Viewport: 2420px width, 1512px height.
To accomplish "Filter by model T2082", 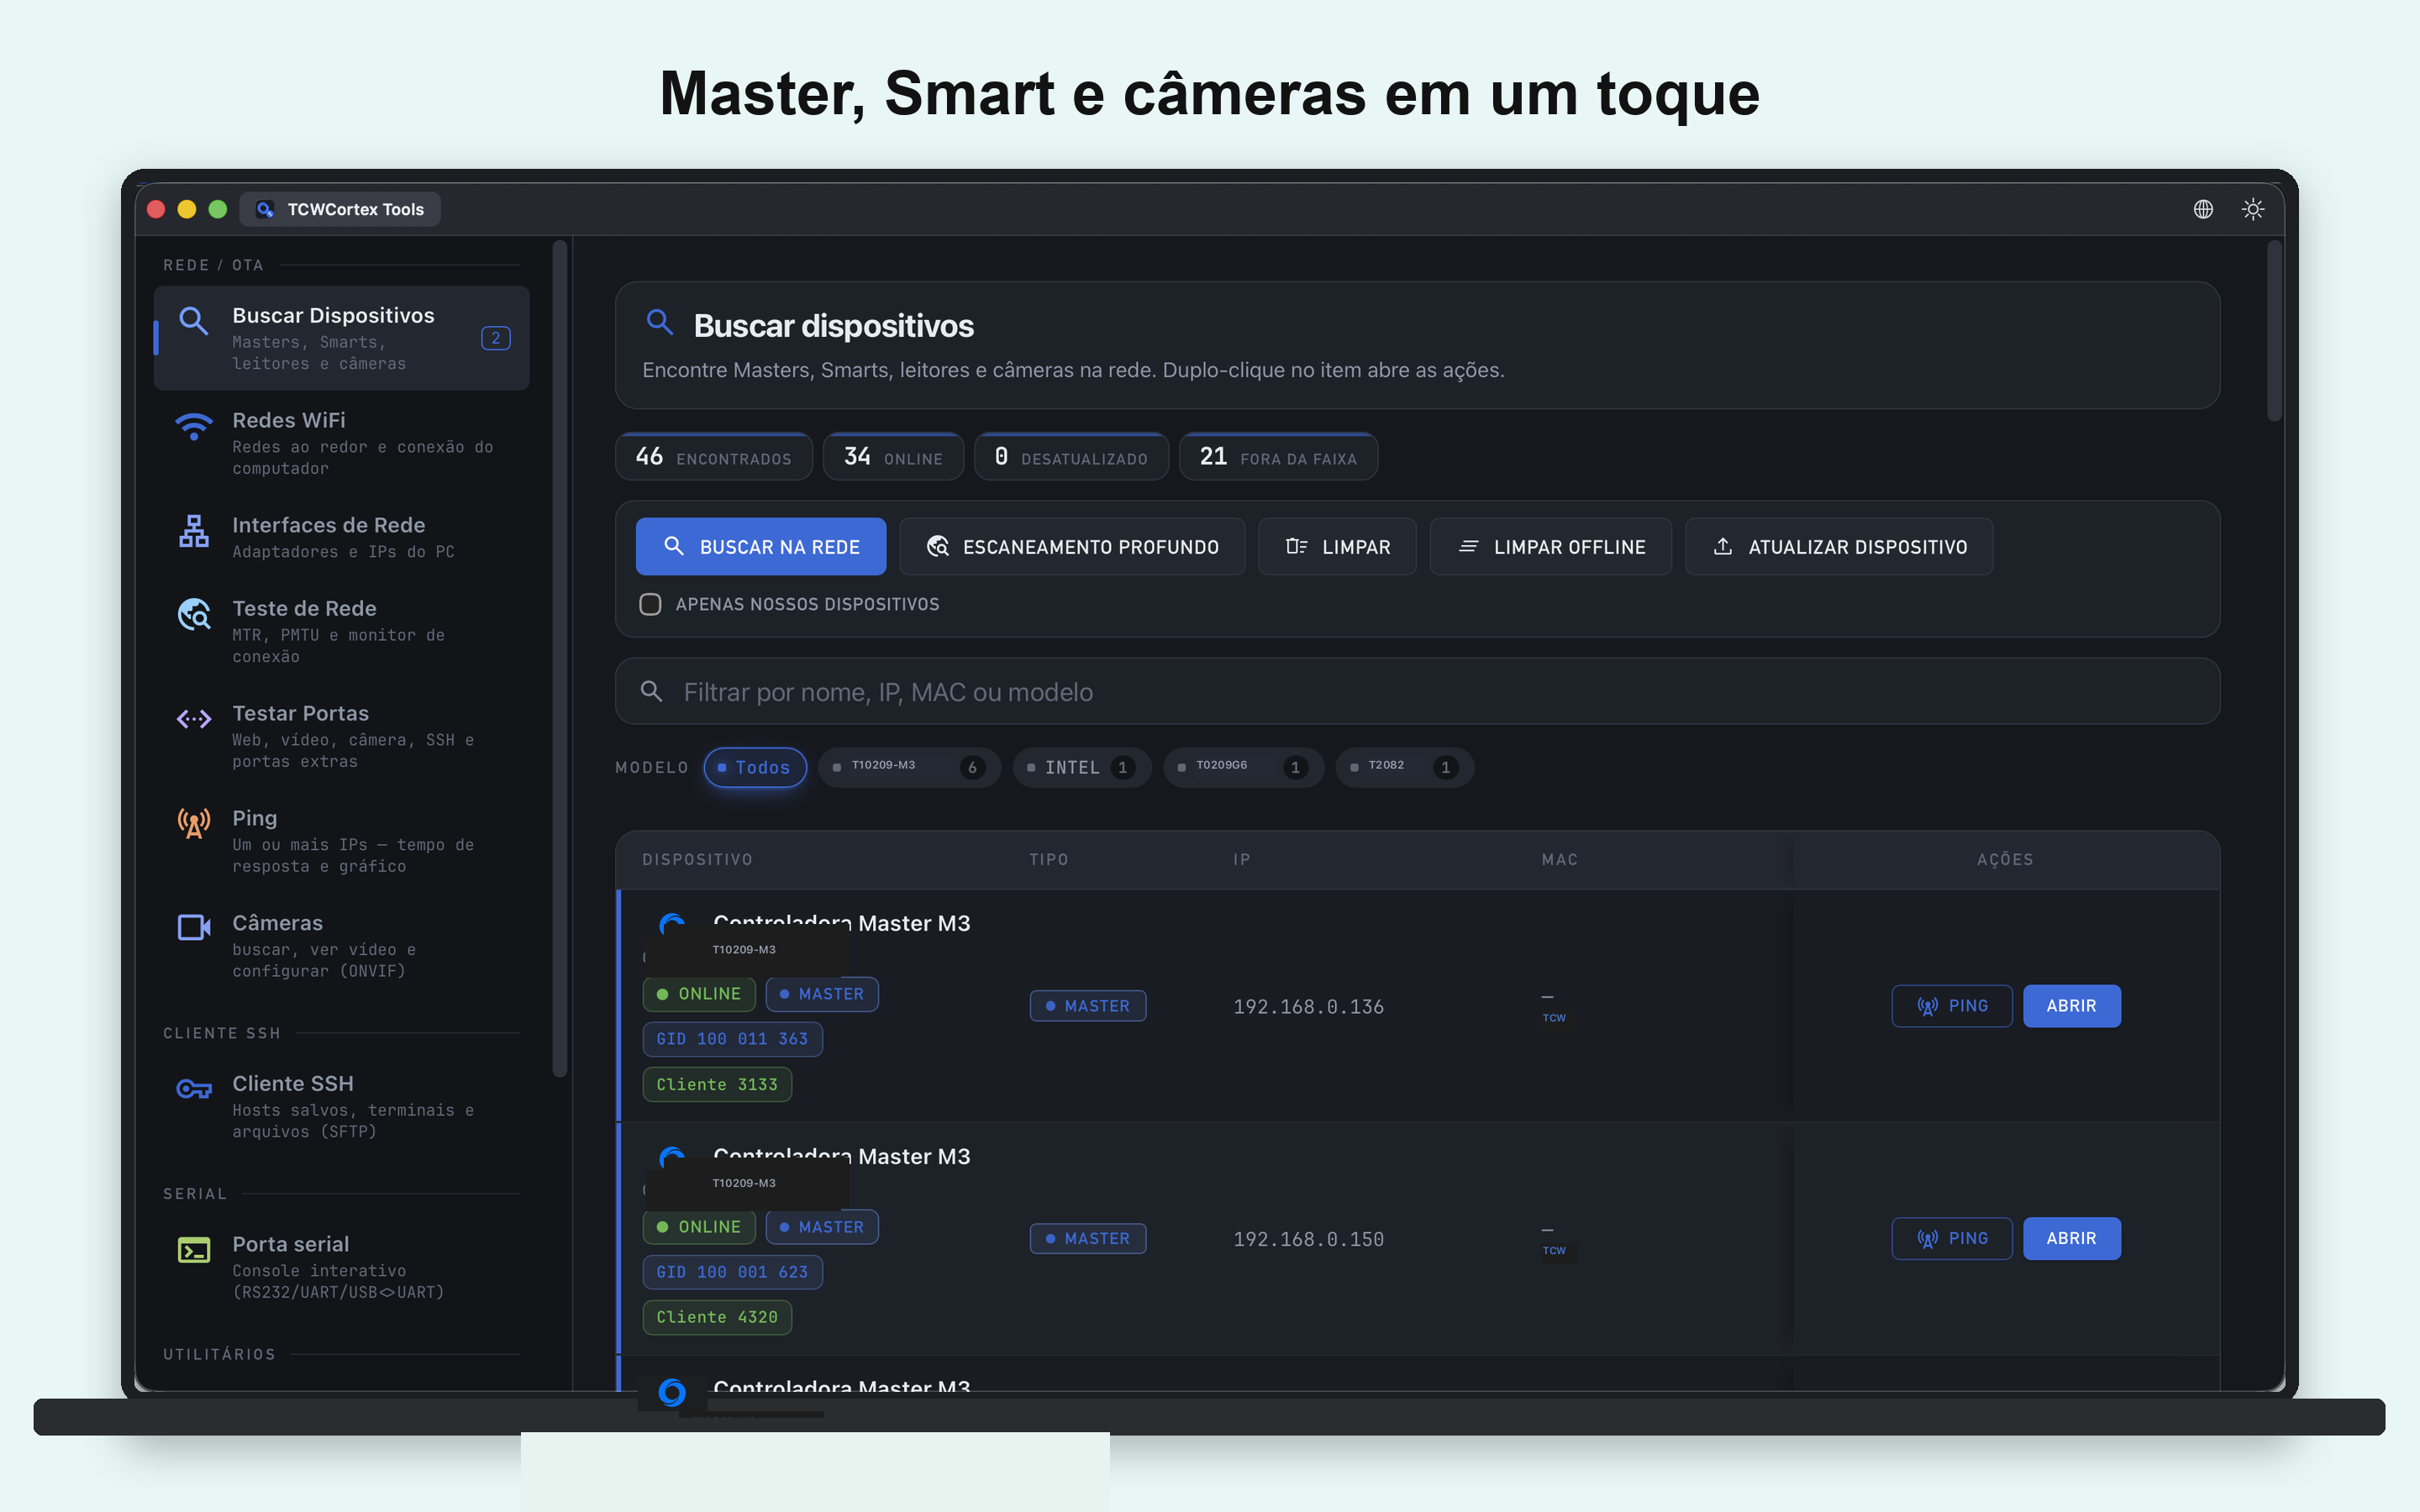I will coord(1404,767).
